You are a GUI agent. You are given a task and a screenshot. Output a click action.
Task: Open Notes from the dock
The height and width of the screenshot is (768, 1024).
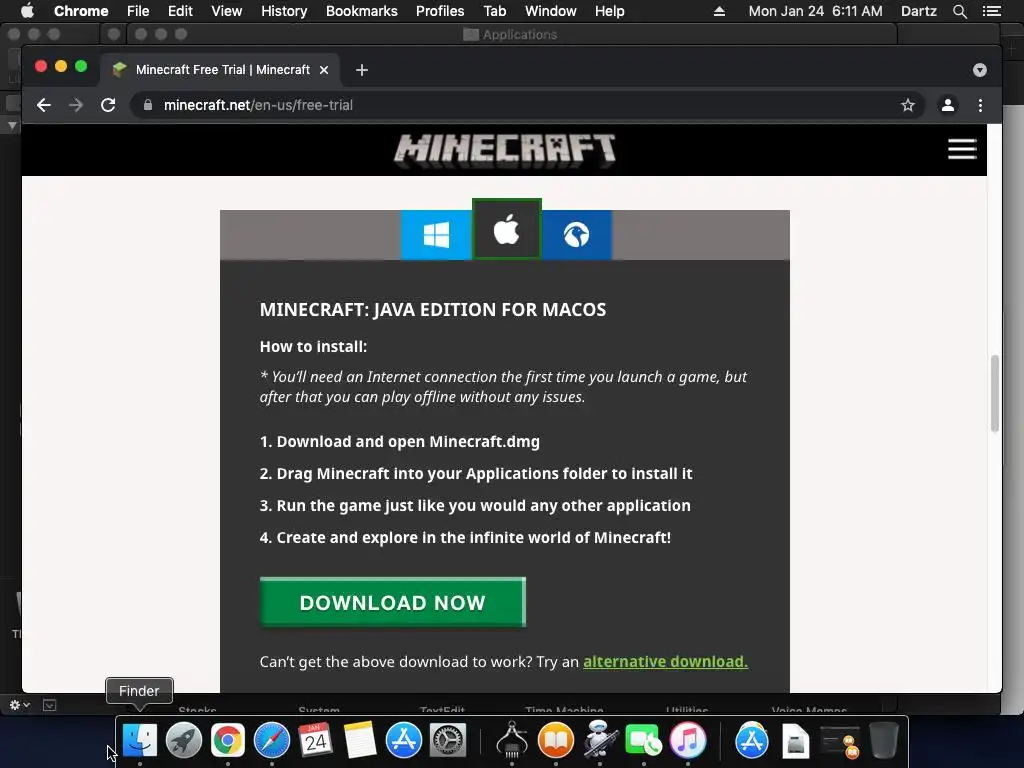tap(360, 740)
